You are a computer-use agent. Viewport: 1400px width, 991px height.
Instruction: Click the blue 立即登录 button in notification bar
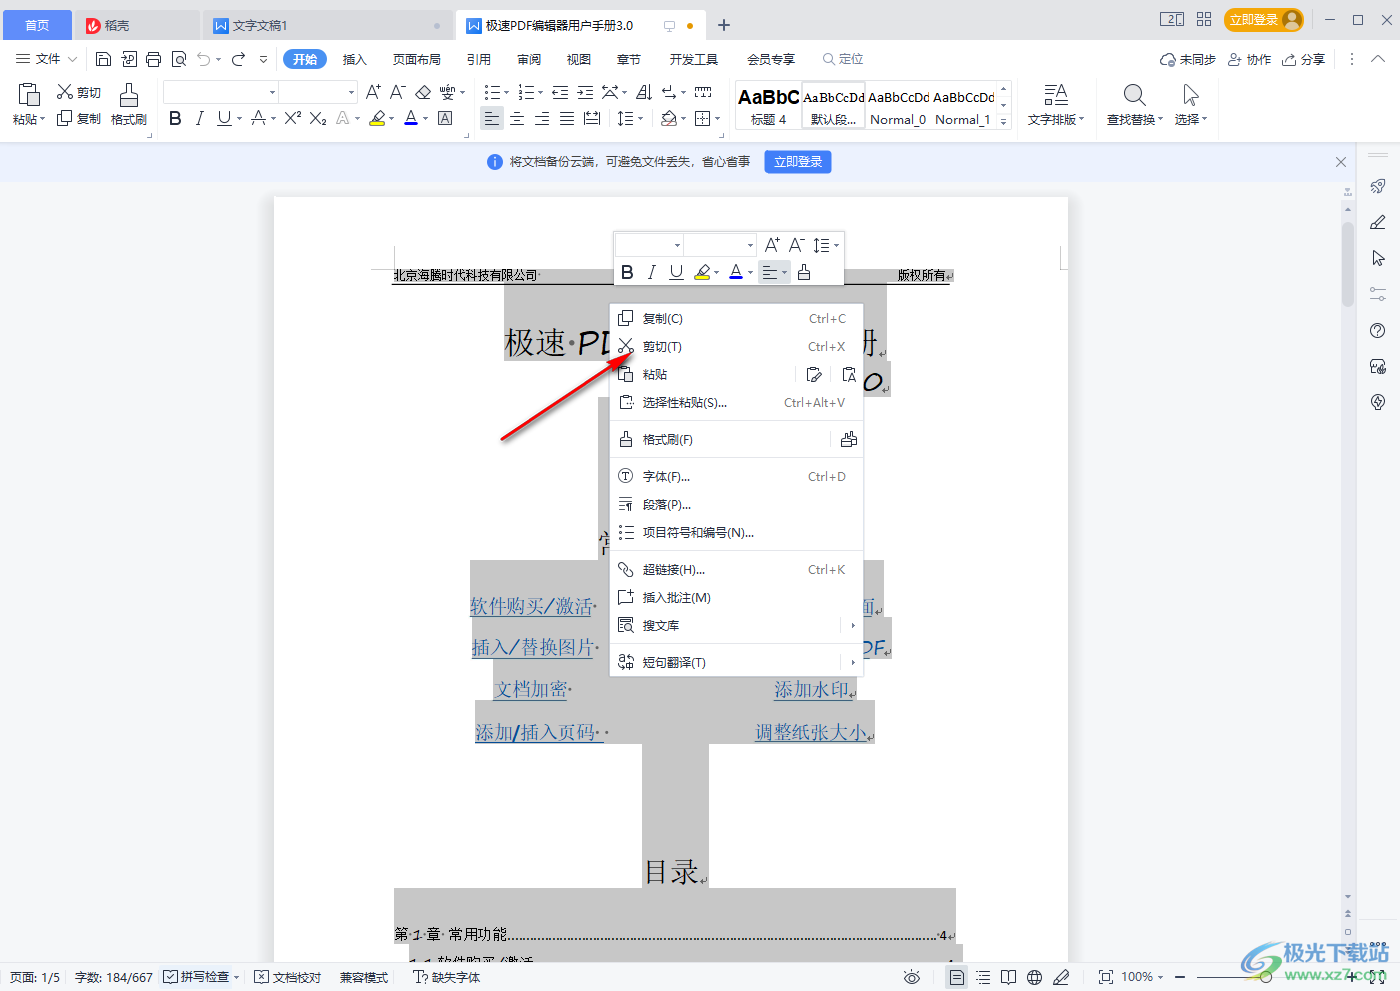click(798, 162)
